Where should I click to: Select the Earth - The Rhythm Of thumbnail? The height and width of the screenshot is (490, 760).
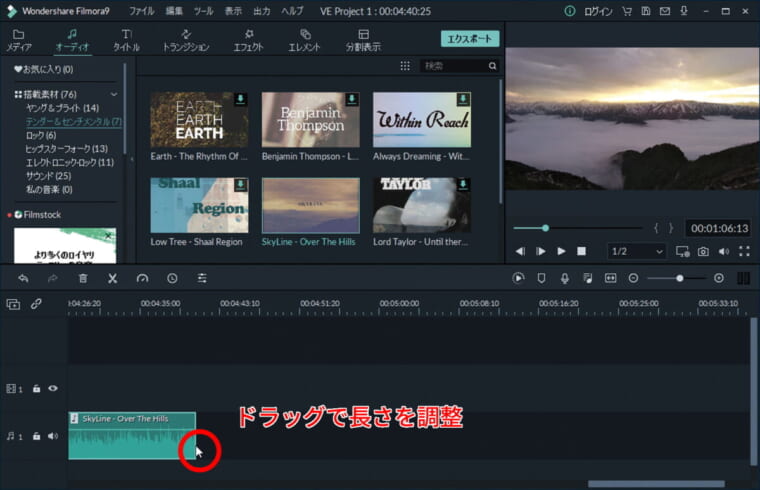point(199,120)
